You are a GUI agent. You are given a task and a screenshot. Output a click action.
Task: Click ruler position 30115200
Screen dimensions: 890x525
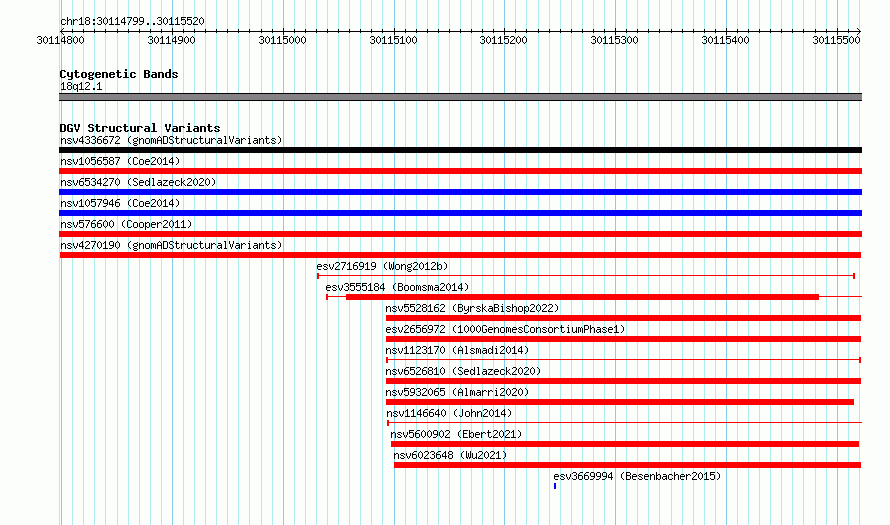tap(503, 40)
